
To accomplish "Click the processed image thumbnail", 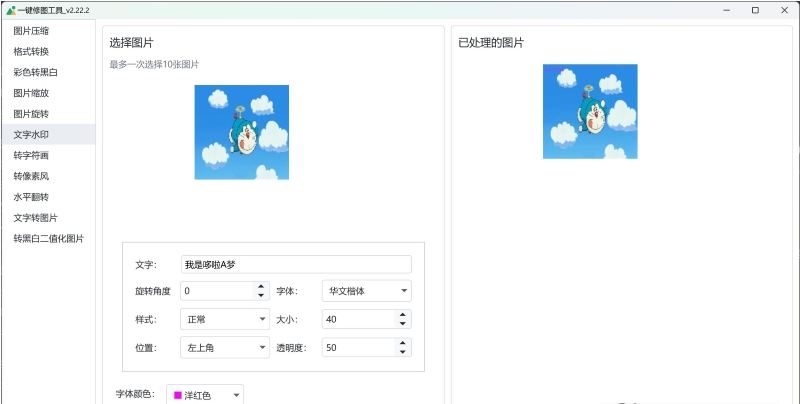I will [x=590, y=111].
